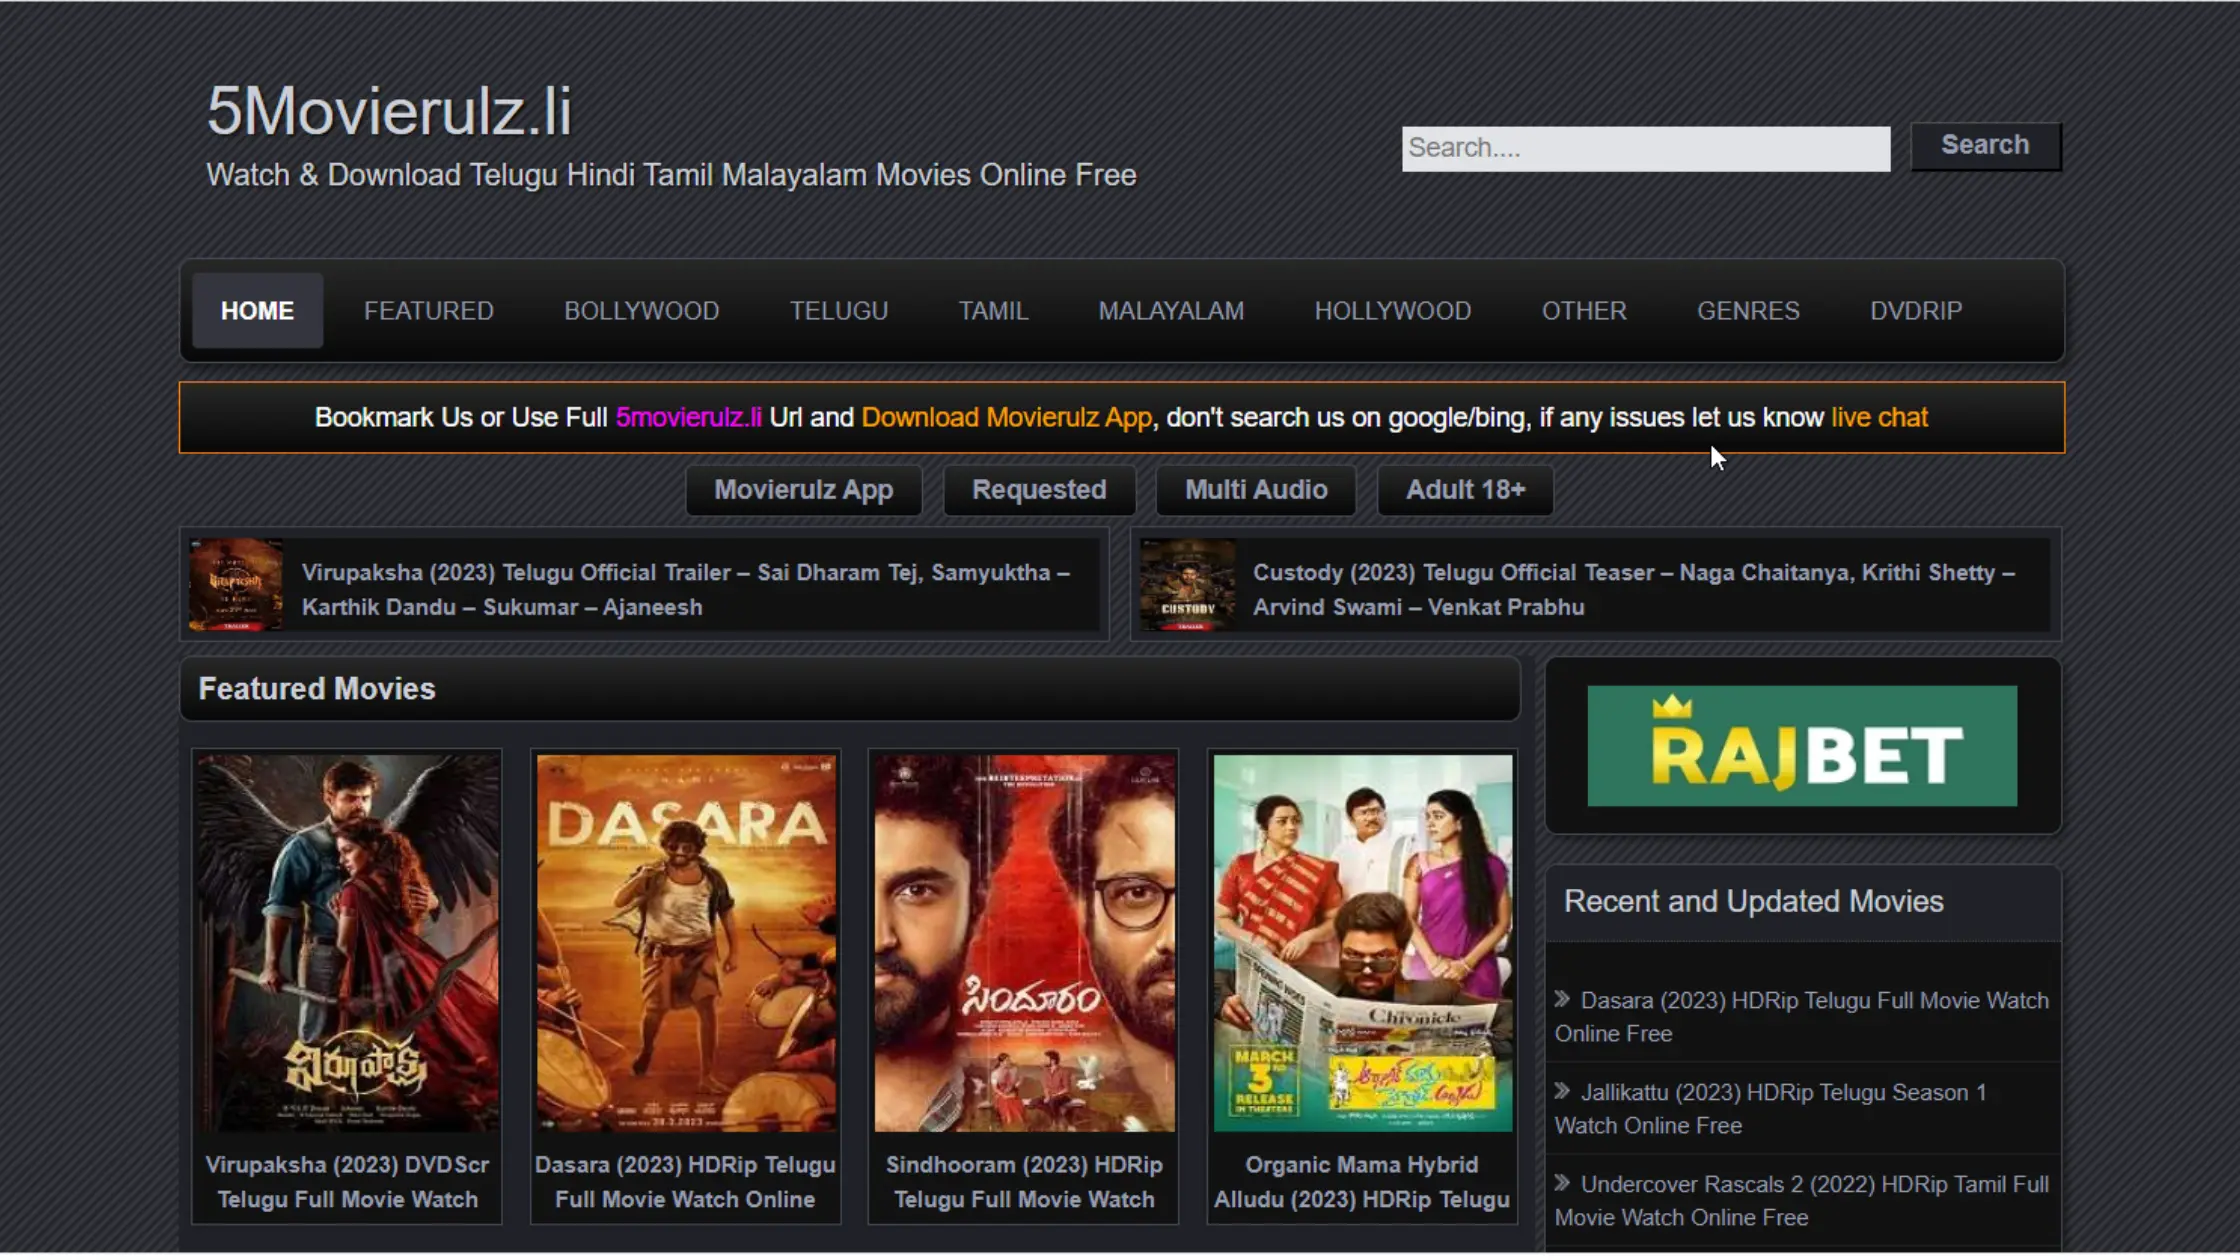This screenshot has height=1260, width=2240.
Task: Open Sindhooram (2023) HDRip title link
Action: [x=1024, y=1182]
